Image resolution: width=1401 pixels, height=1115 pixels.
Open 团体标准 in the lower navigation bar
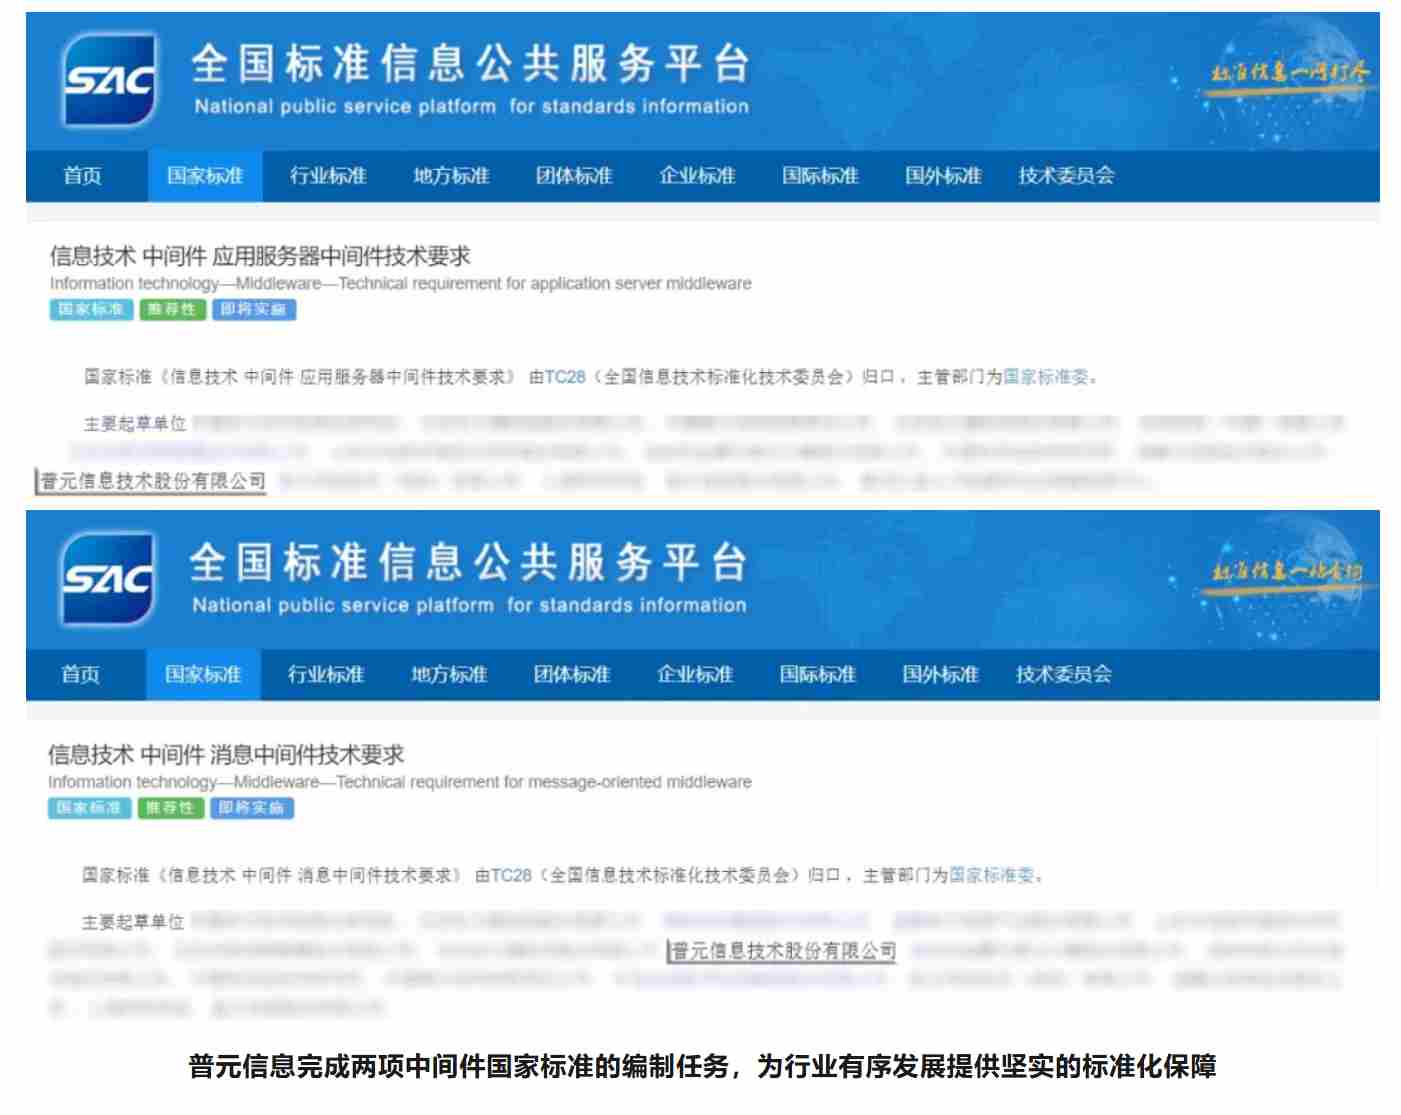572,675
